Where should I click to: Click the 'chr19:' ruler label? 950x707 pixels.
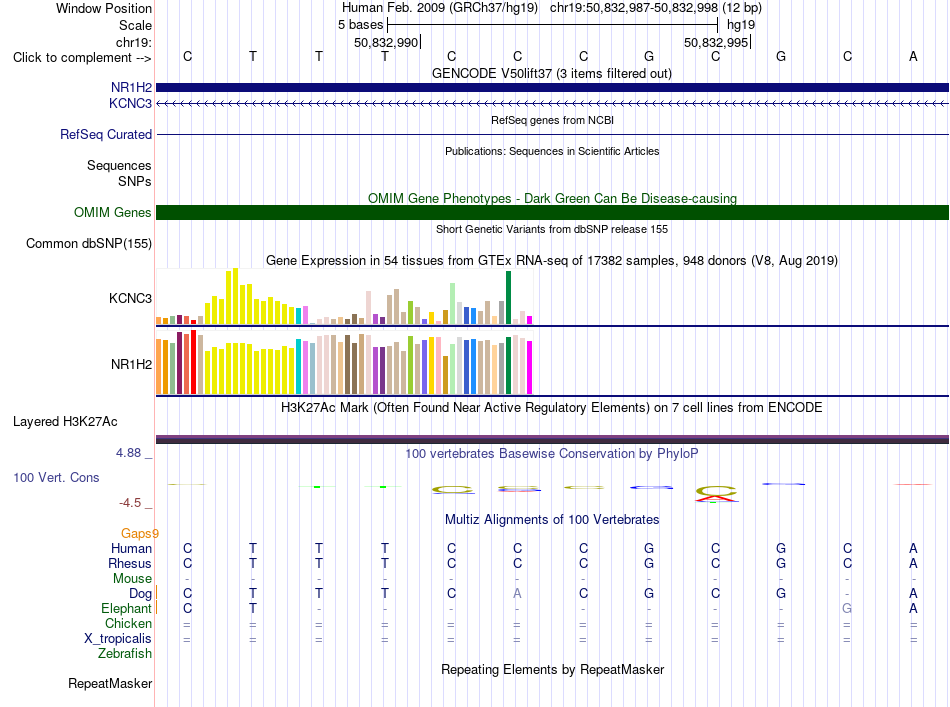coord(133,42)
